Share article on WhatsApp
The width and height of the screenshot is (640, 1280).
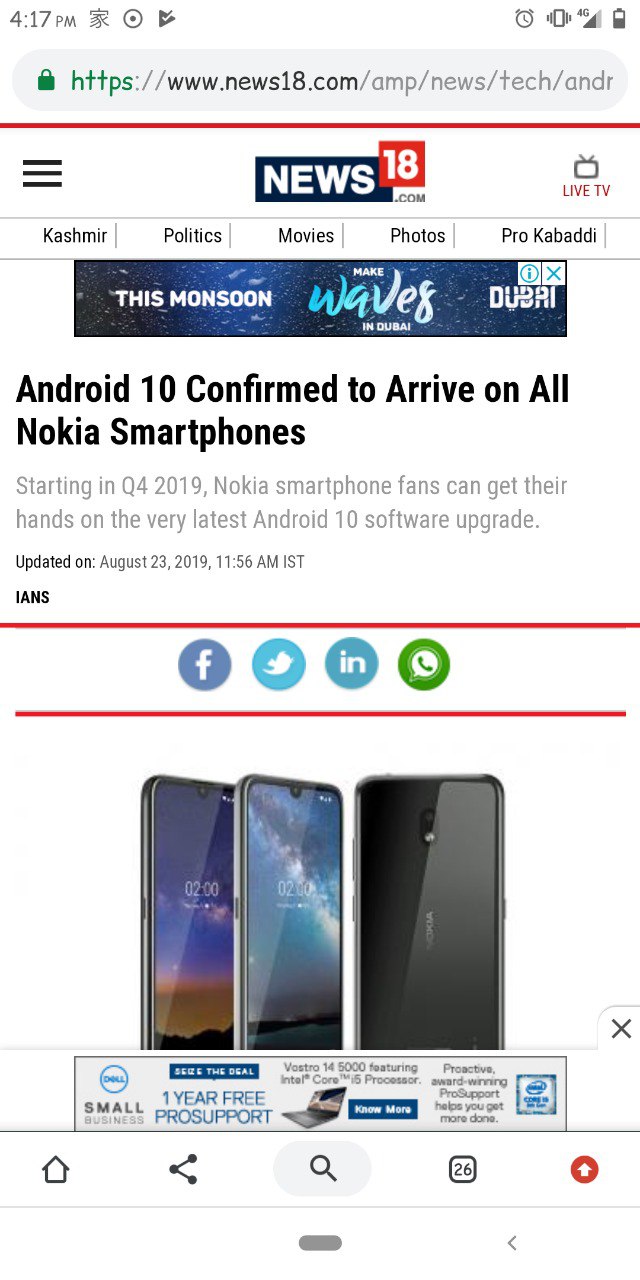[424, 664]
